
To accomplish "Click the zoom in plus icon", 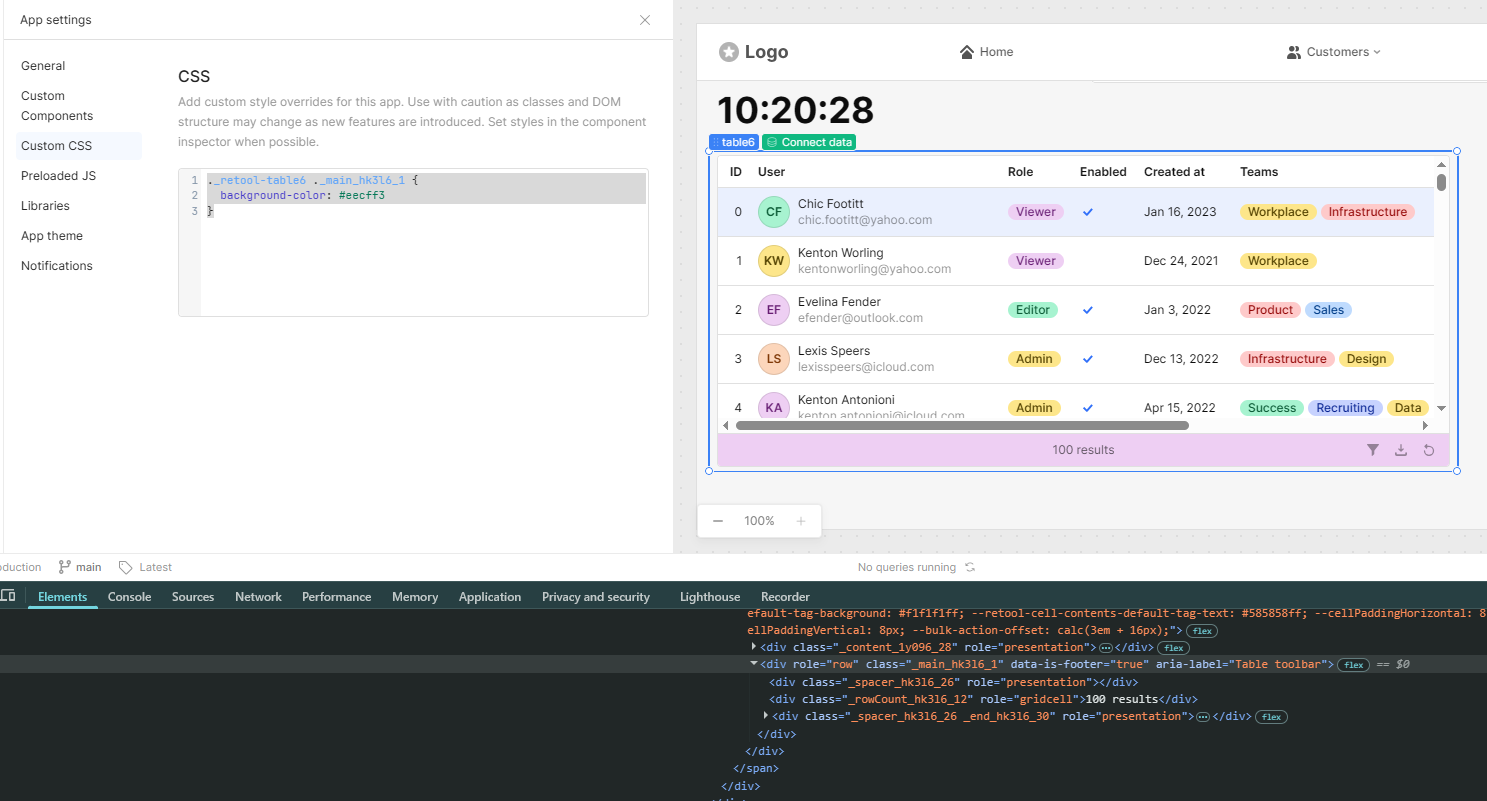I will [x=801, y=521].
